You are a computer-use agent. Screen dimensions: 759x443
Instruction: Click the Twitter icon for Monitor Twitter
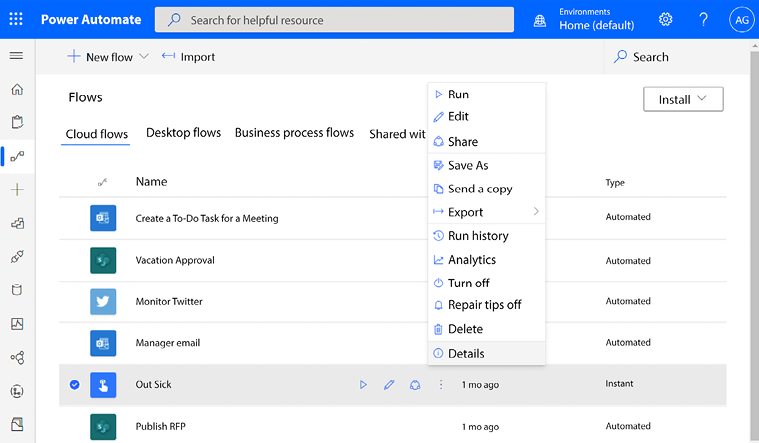103,301
